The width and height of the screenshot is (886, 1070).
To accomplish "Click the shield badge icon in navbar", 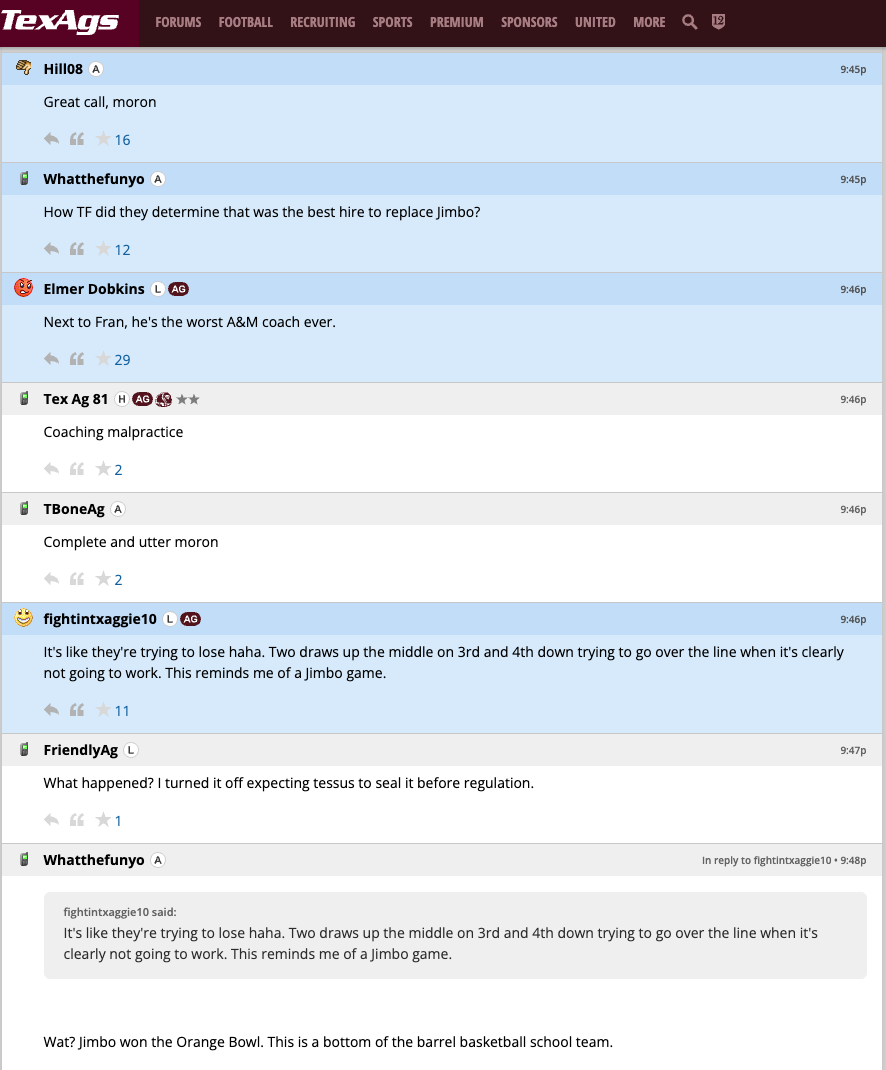I will 718,22.
